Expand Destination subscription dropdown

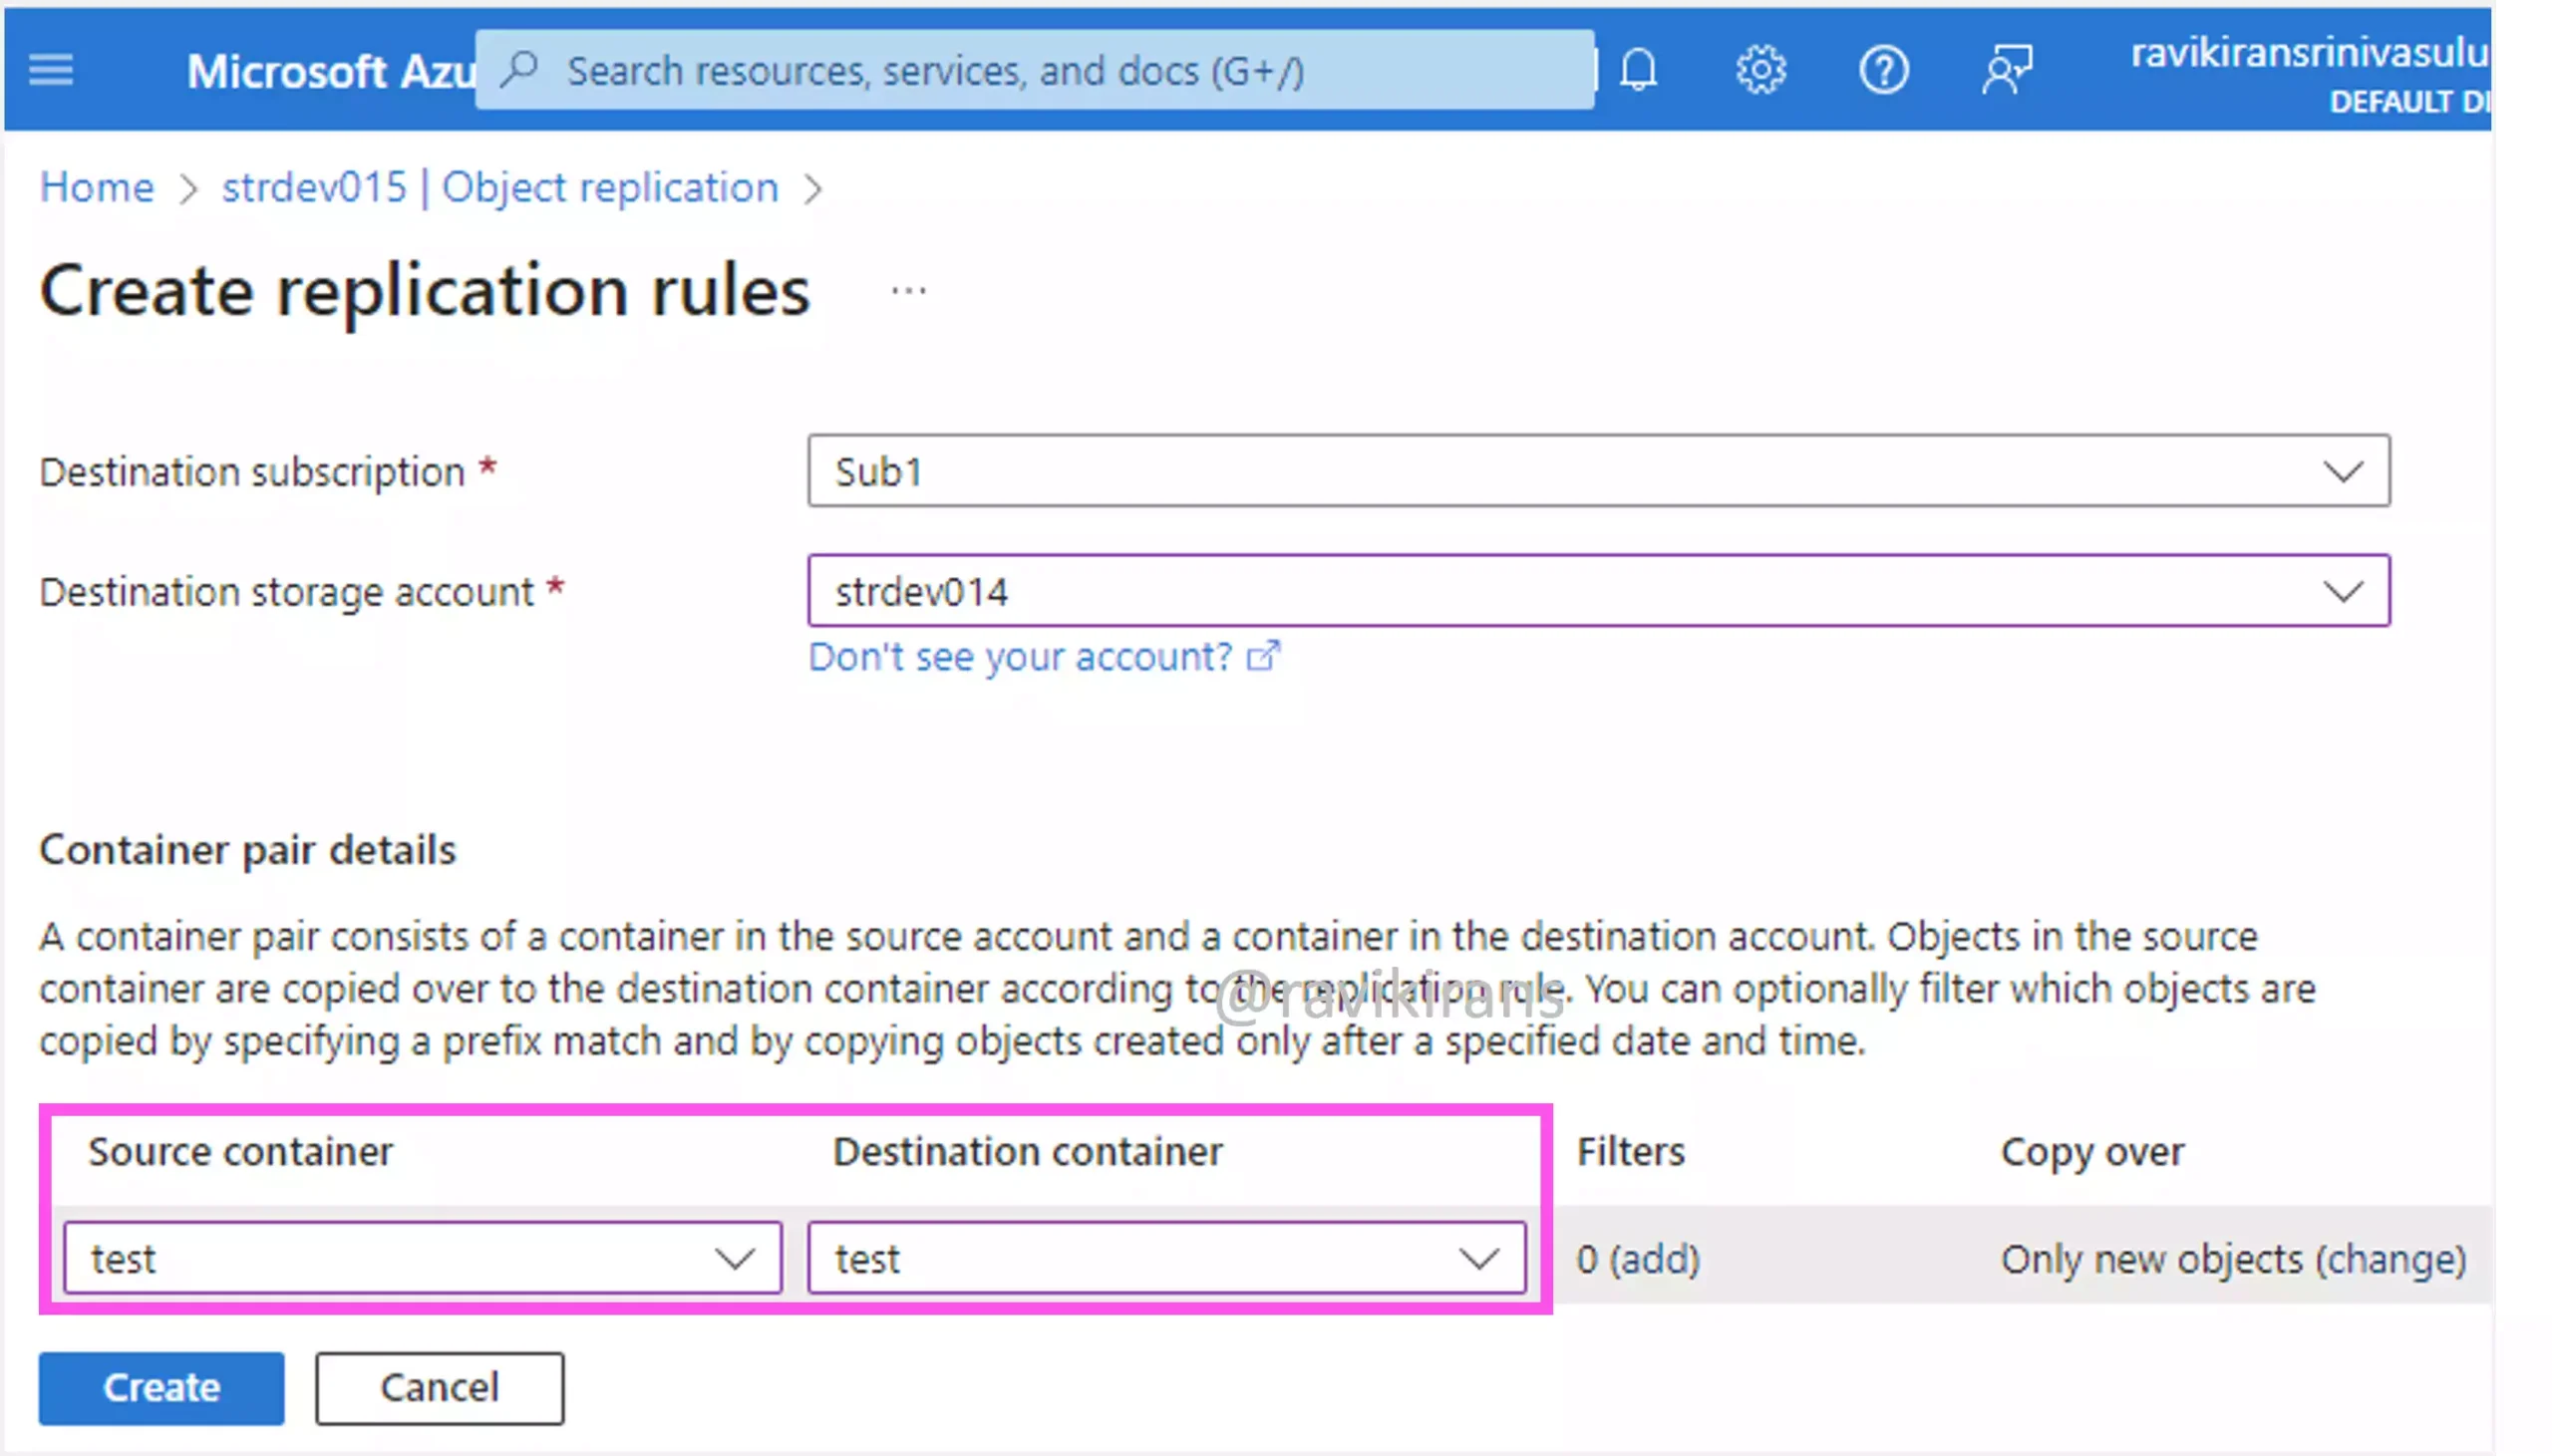coord(1598,470)
